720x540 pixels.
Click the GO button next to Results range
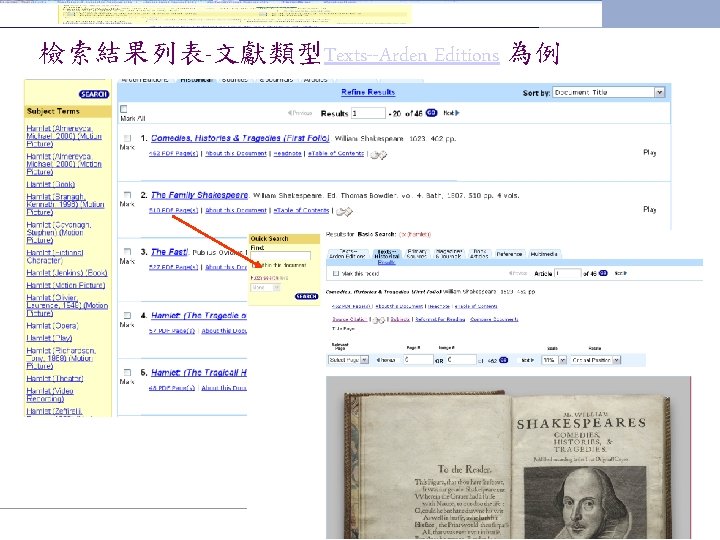coord(432,113)
